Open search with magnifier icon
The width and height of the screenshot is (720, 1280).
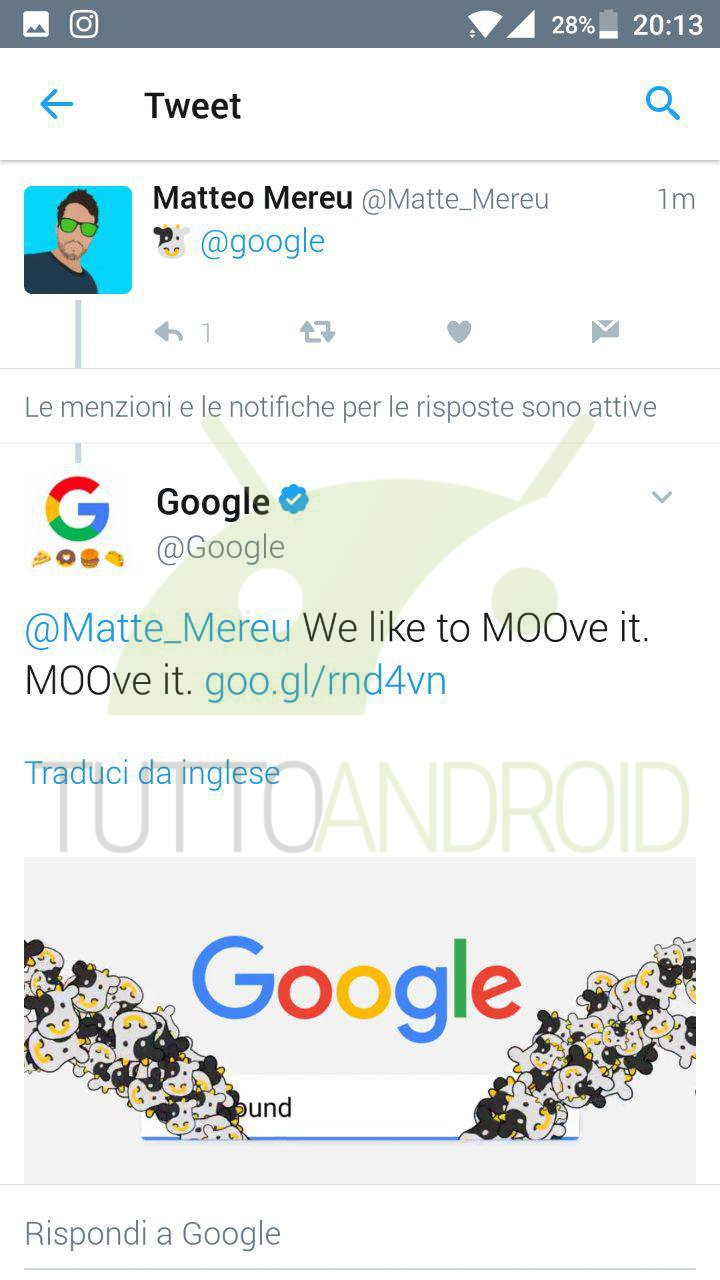pos(663,103)
